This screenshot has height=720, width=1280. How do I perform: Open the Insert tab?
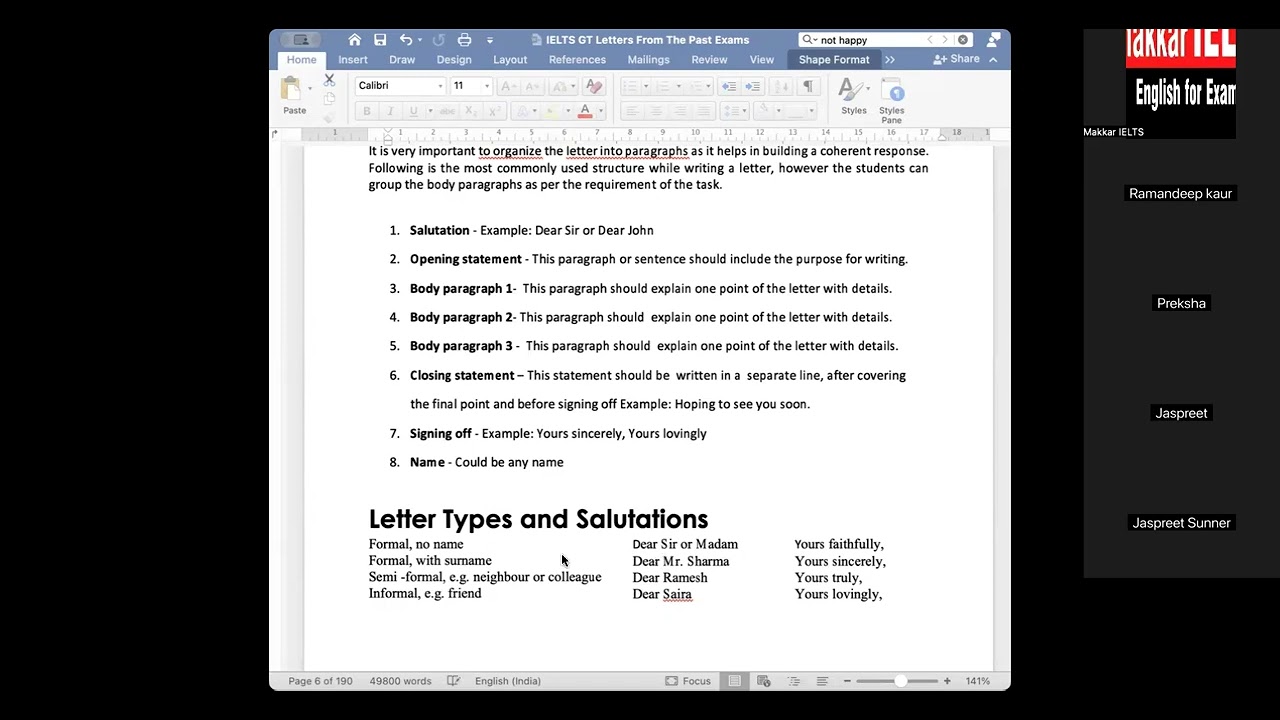353,60
